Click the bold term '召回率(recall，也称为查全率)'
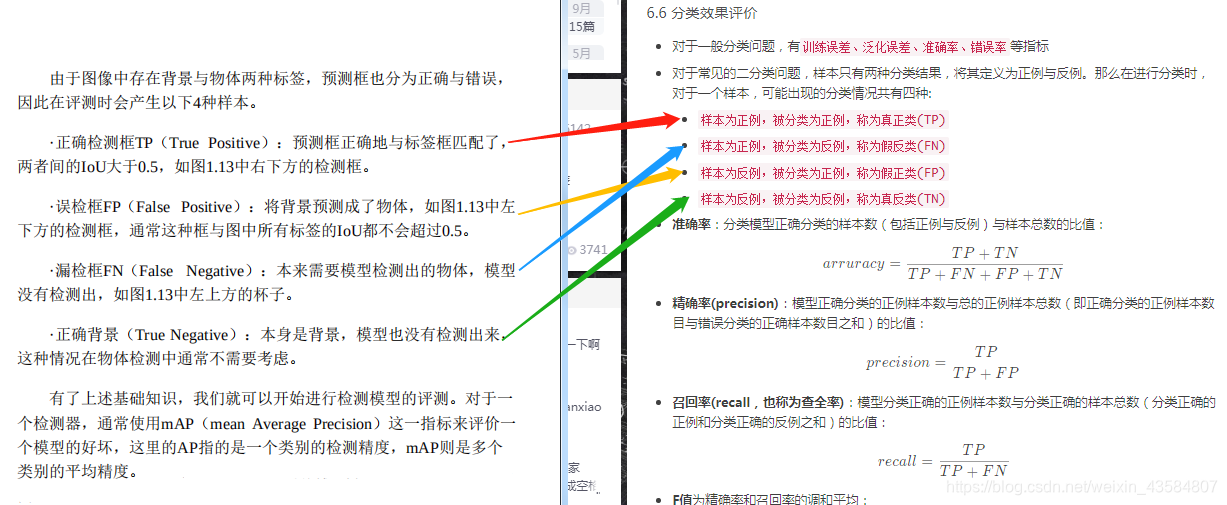 (759, 402)
